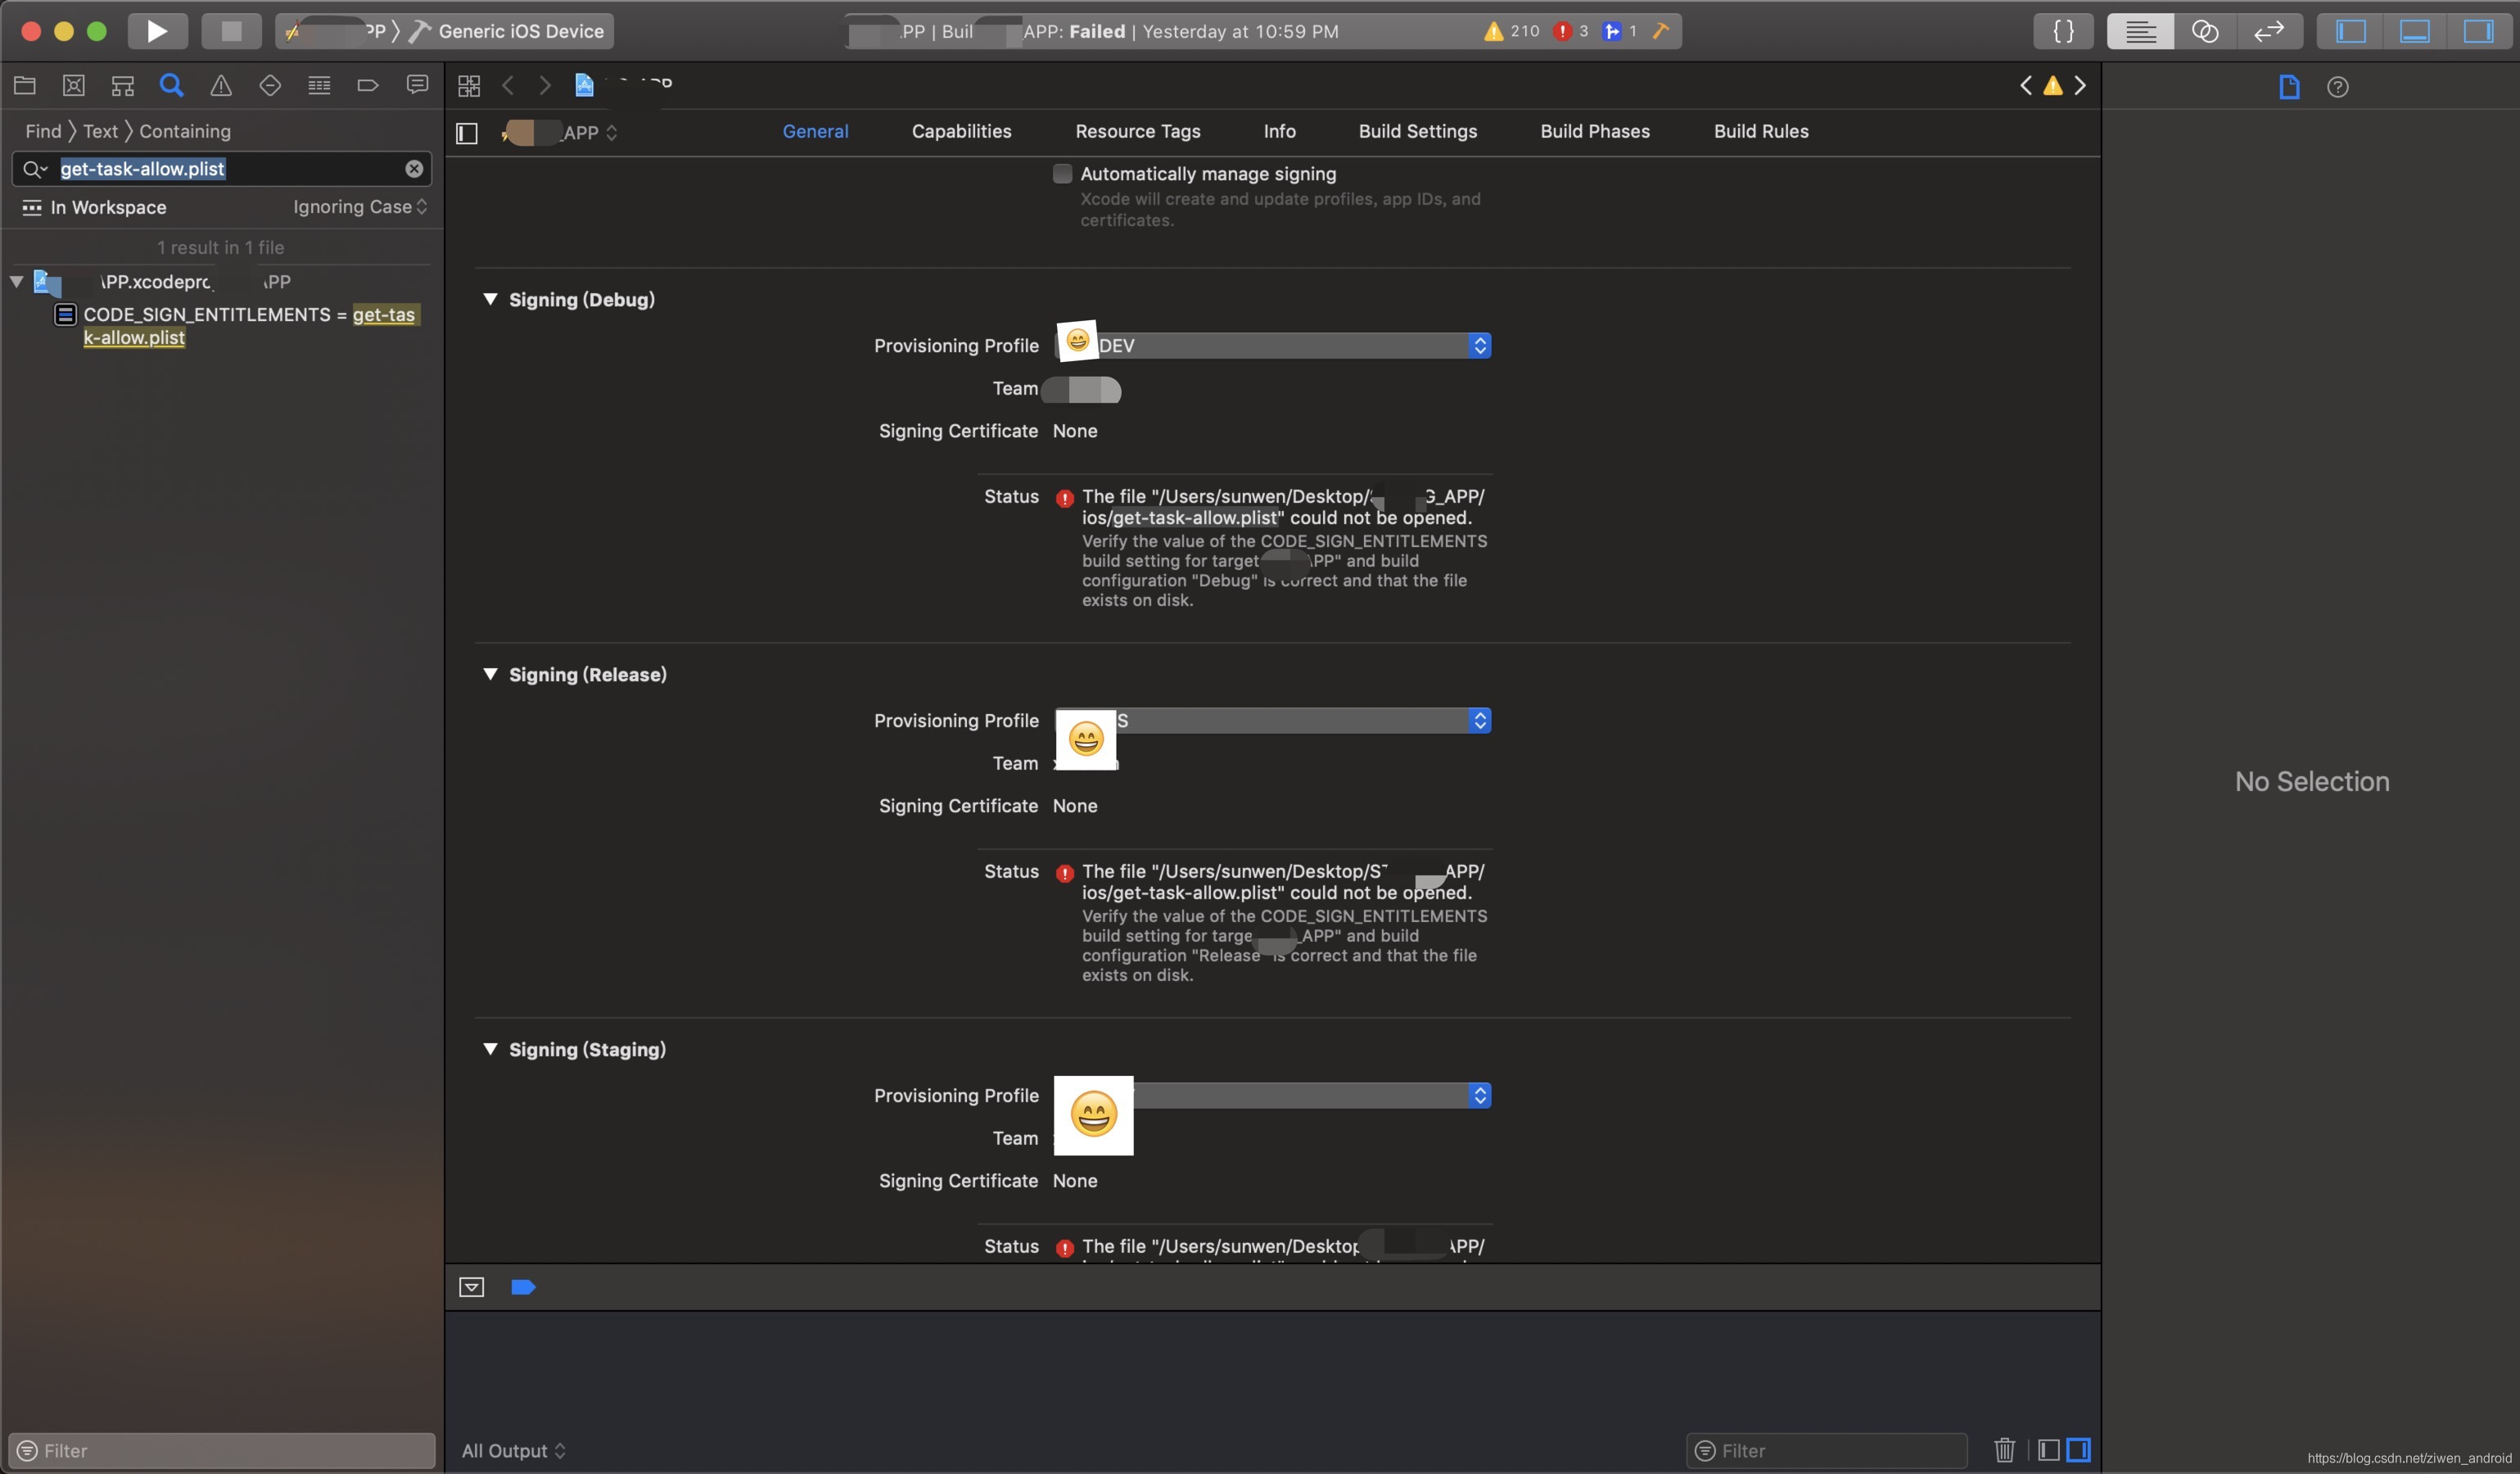Screen dimensions: 2520x1474
Task: Switch to the Resource Tags tab
Action: coord(1137,131)
